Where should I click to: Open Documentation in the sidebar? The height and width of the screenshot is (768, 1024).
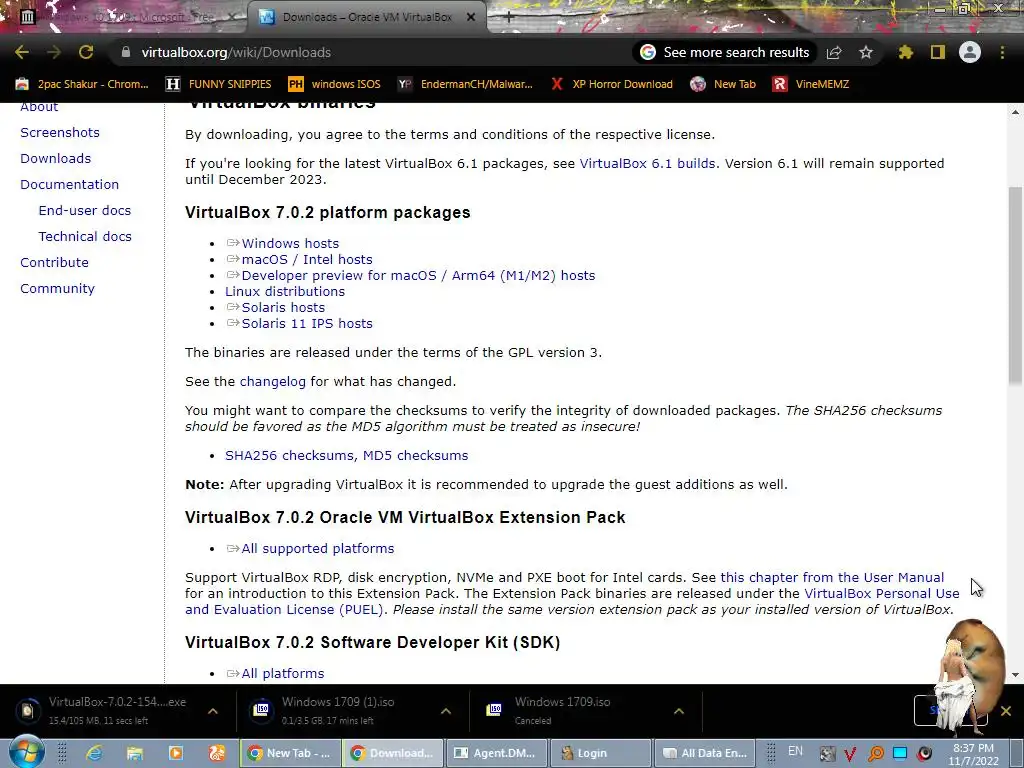pyautogui.click(x=70, y=185)
